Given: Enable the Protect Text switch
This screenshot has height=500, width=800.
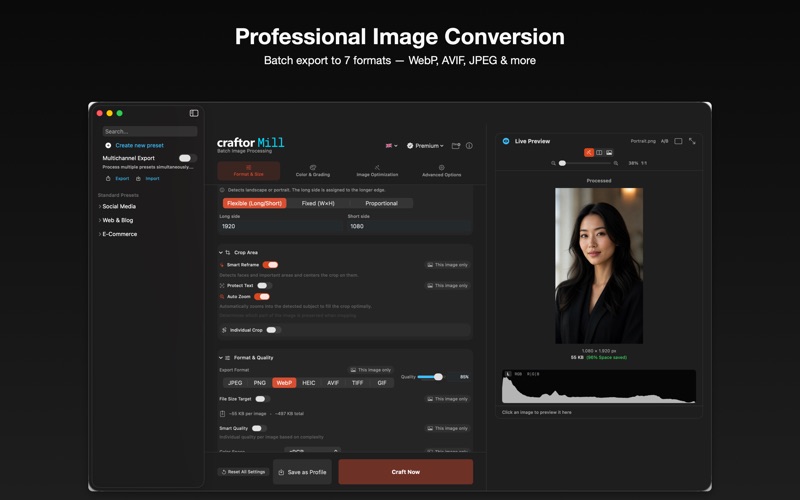Looking at the screenshot, I should point(264,286).
